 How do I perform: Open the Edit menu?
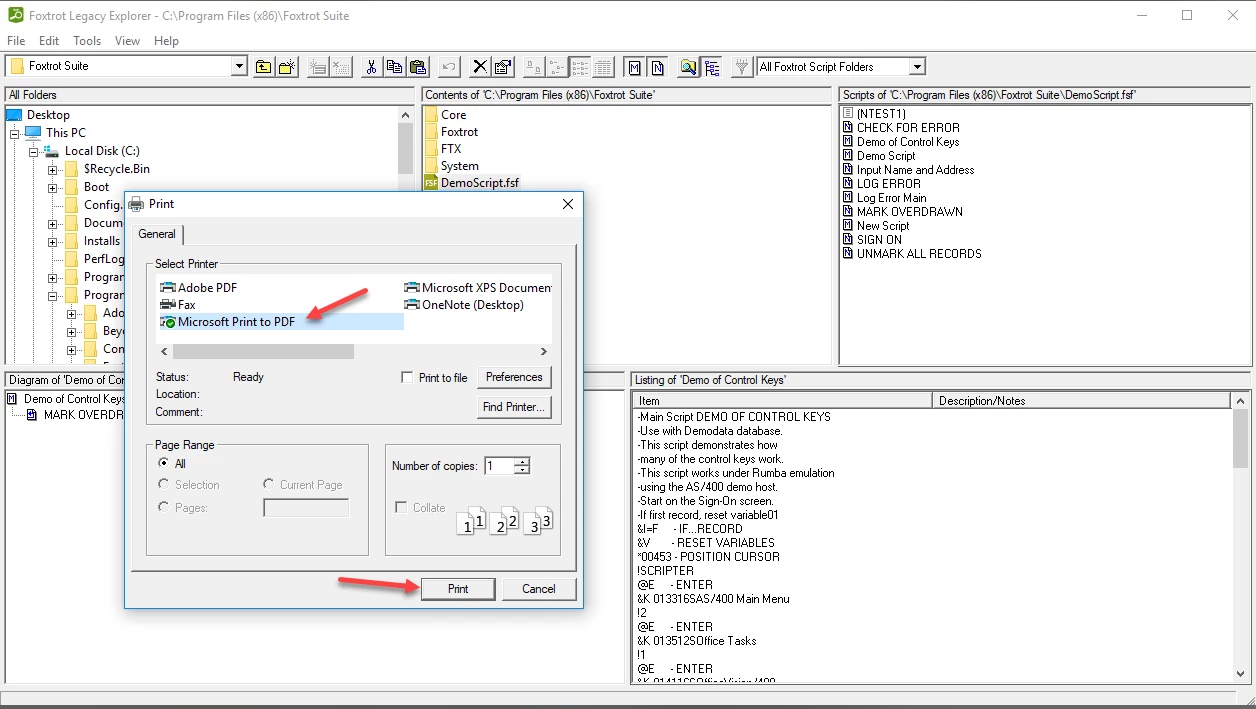[49, 41]
